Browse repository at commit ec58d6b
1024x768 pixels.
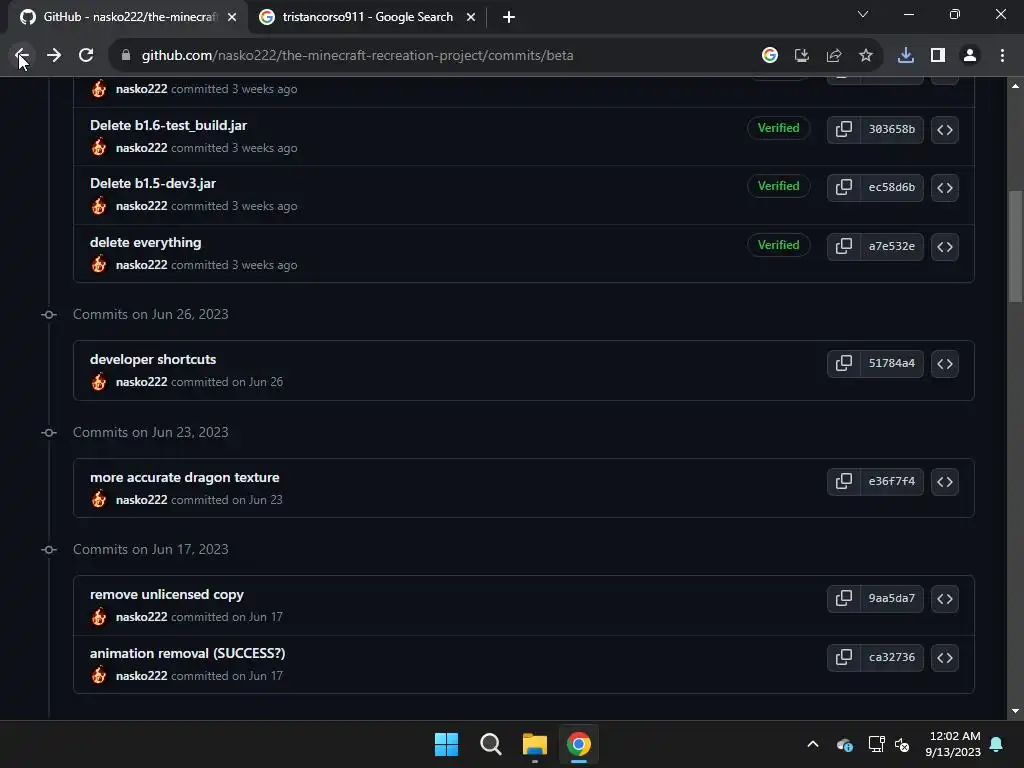pos(944,187)
